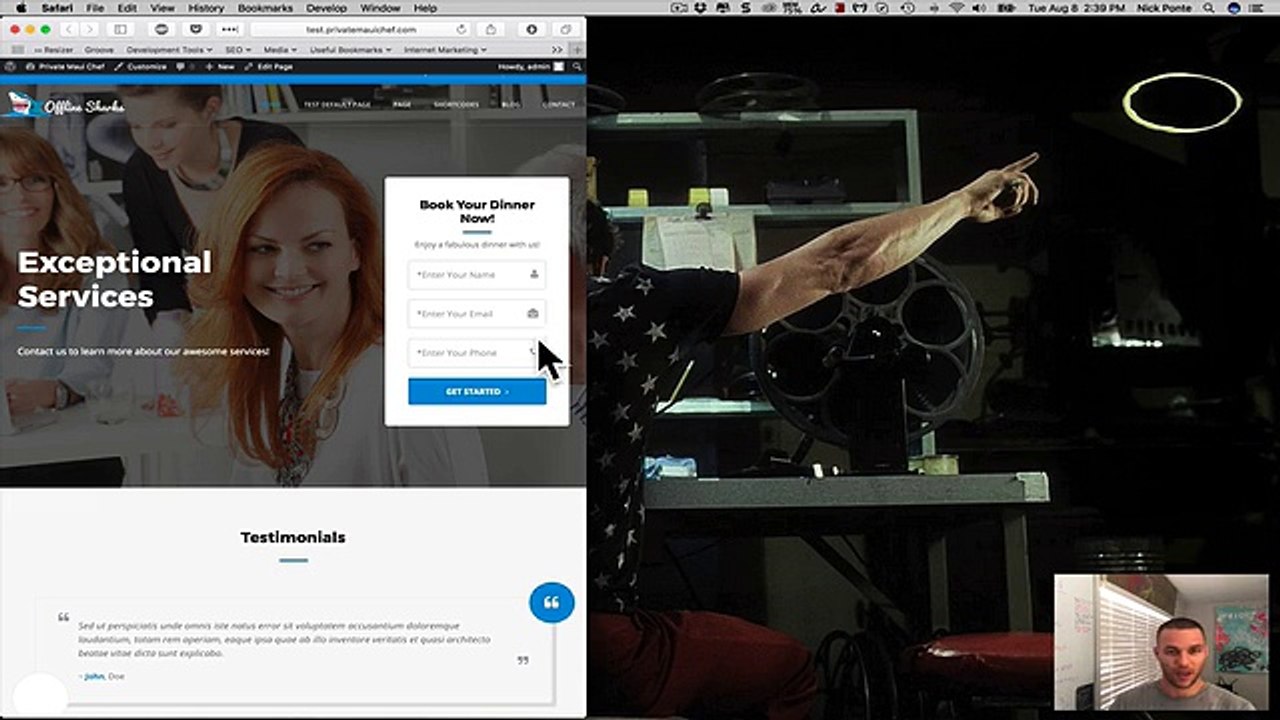Click the Enter Your Email field
Image resolution: width=1280 pixels, height=720 pixels.
477,313
